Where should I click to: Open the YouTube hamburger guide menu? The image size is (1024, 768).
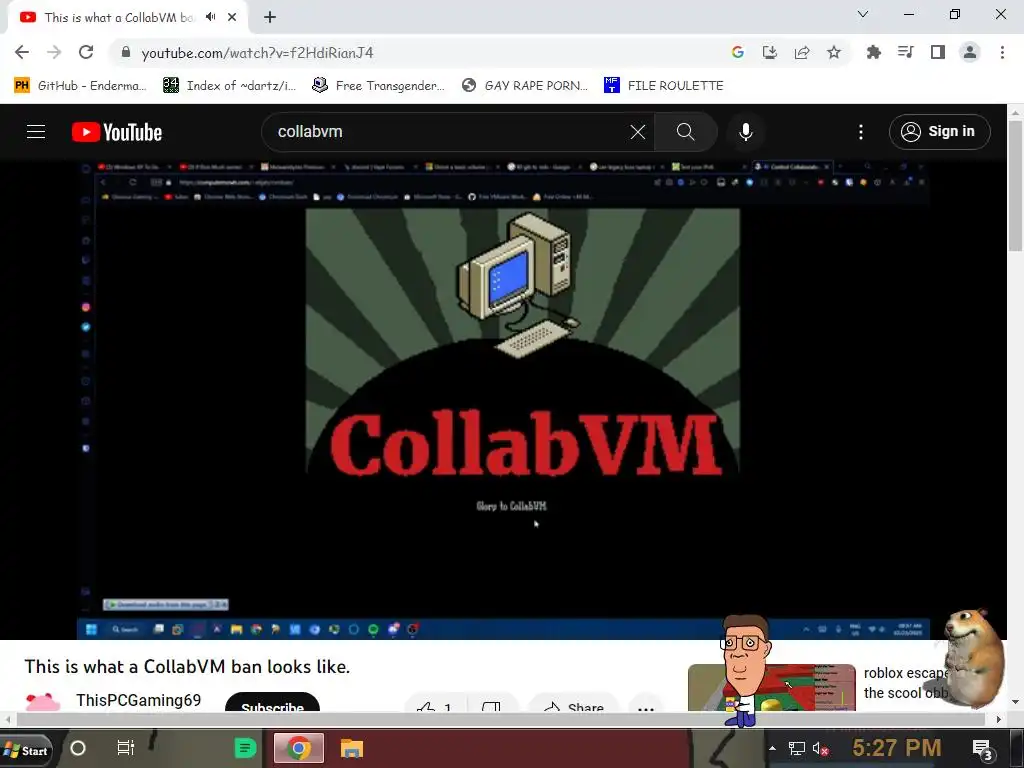pyautogui.click(x=36, y=132)
